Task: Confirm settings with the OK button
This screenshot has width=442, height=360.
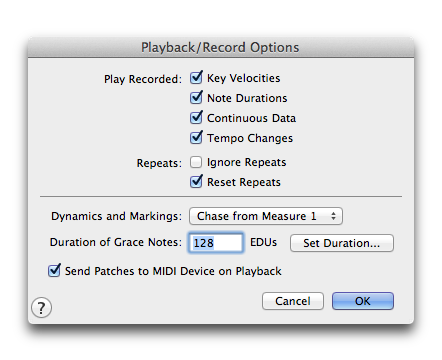Action: [363, 301]
